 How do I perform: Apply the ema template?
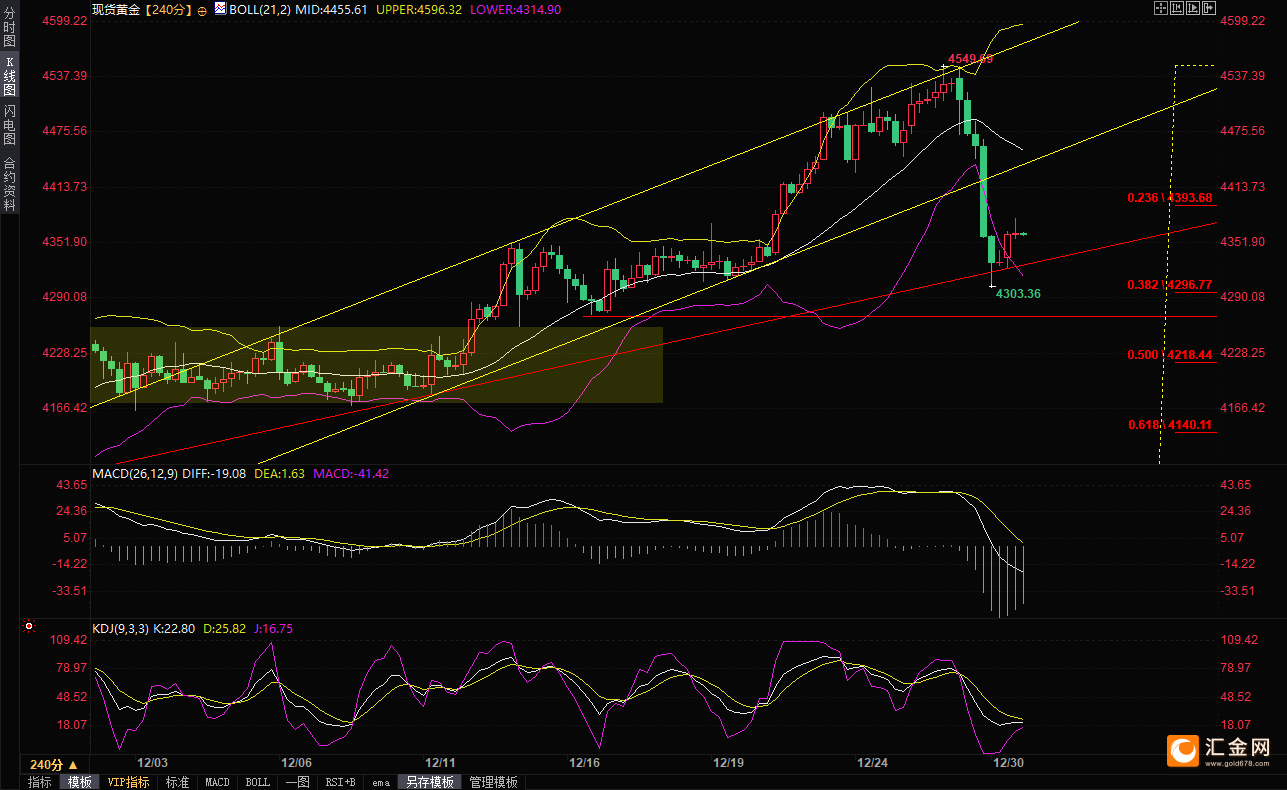coord(381,782)
